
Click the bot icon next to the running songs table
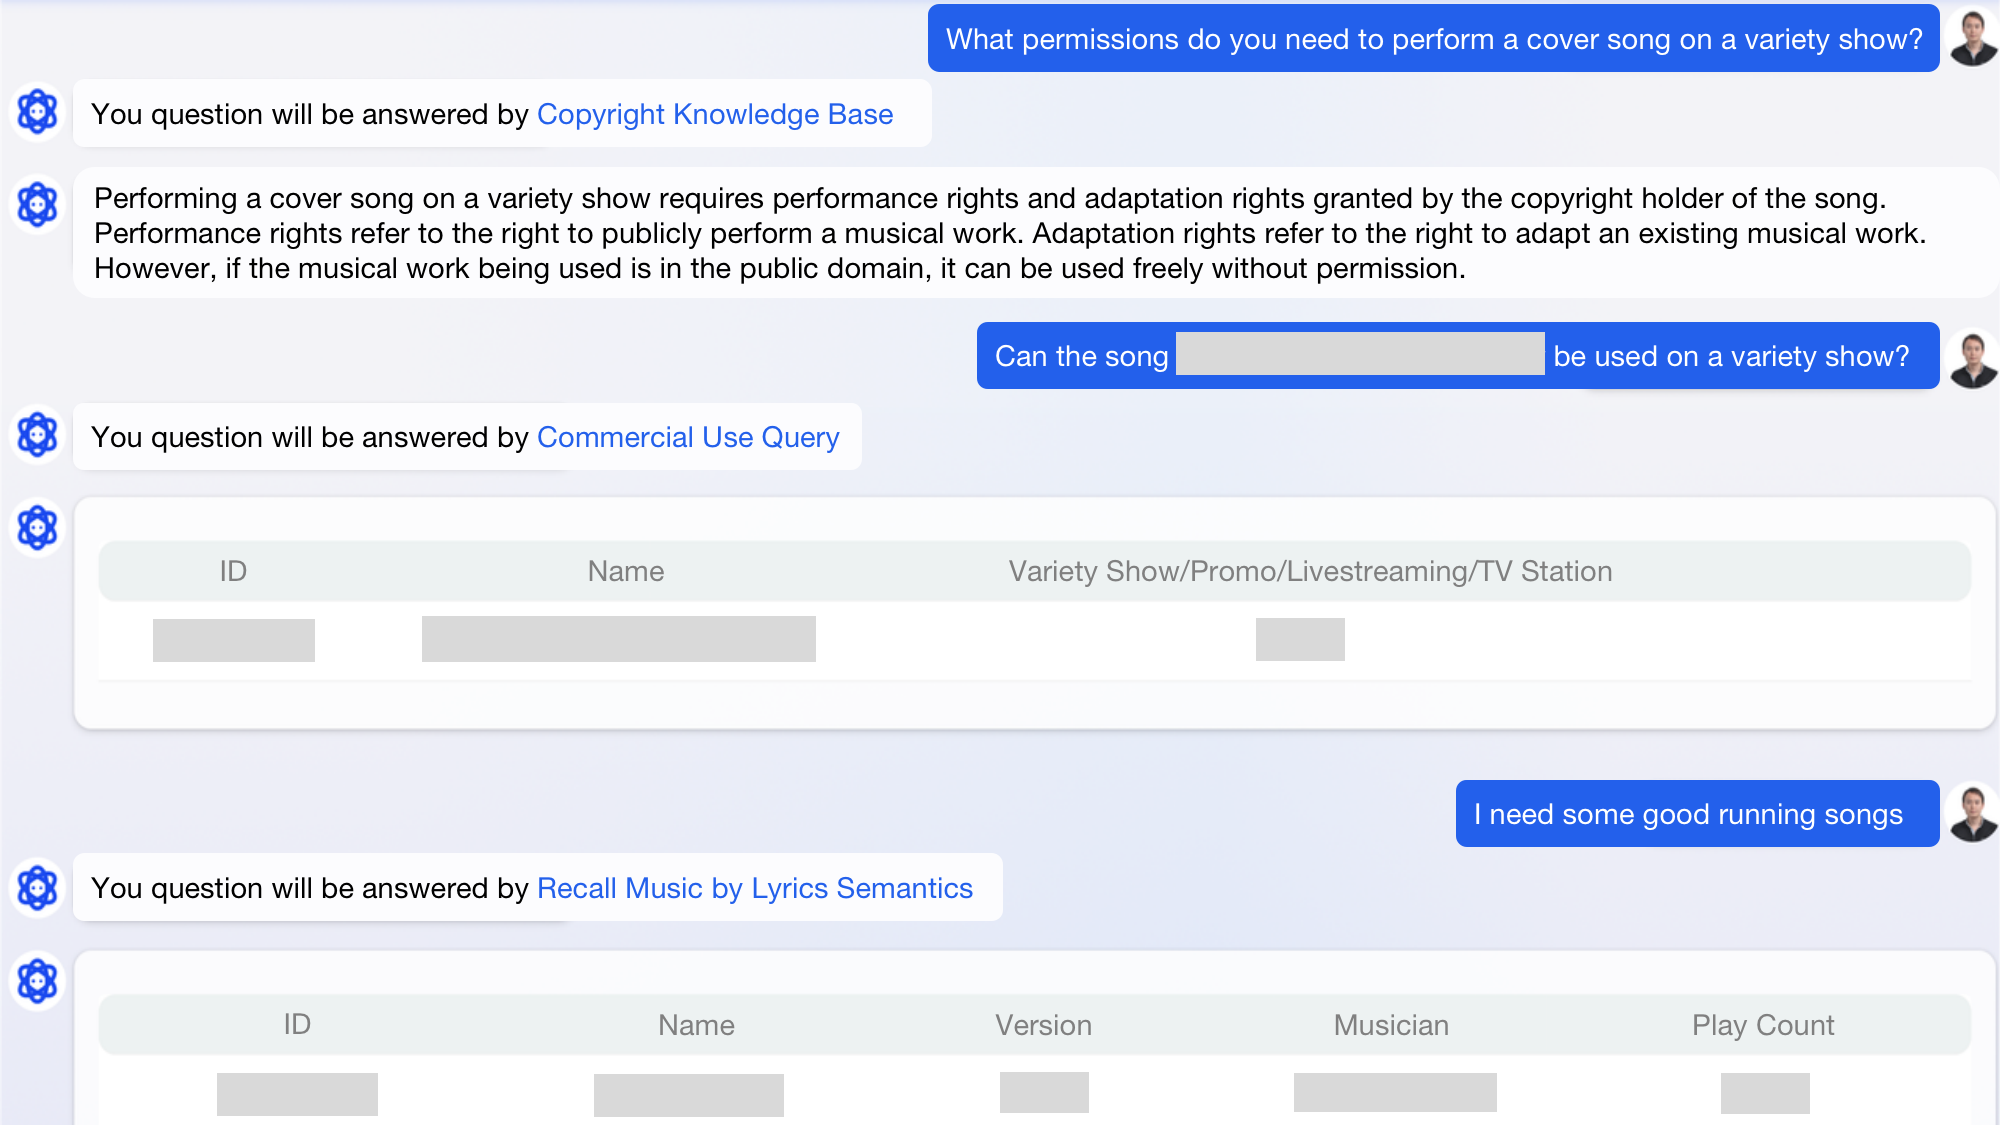[37, 981]
